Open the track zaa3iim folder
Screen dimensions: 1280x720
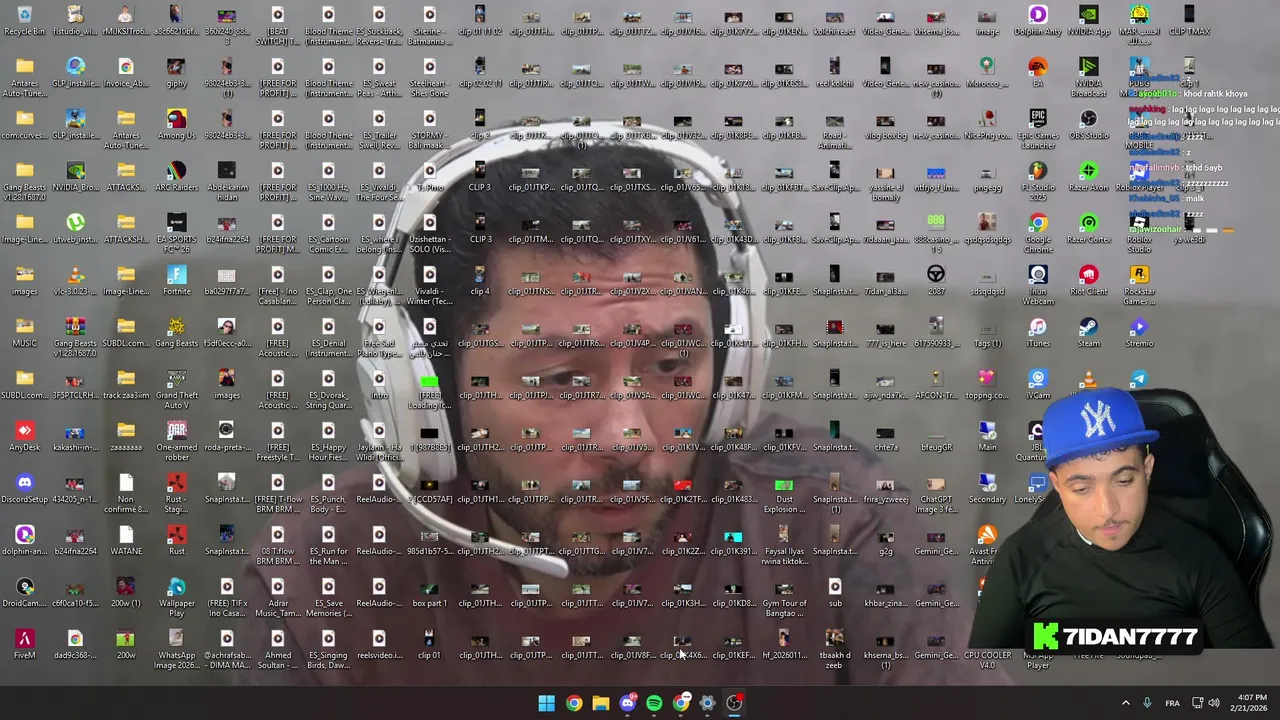coord(126,384)
